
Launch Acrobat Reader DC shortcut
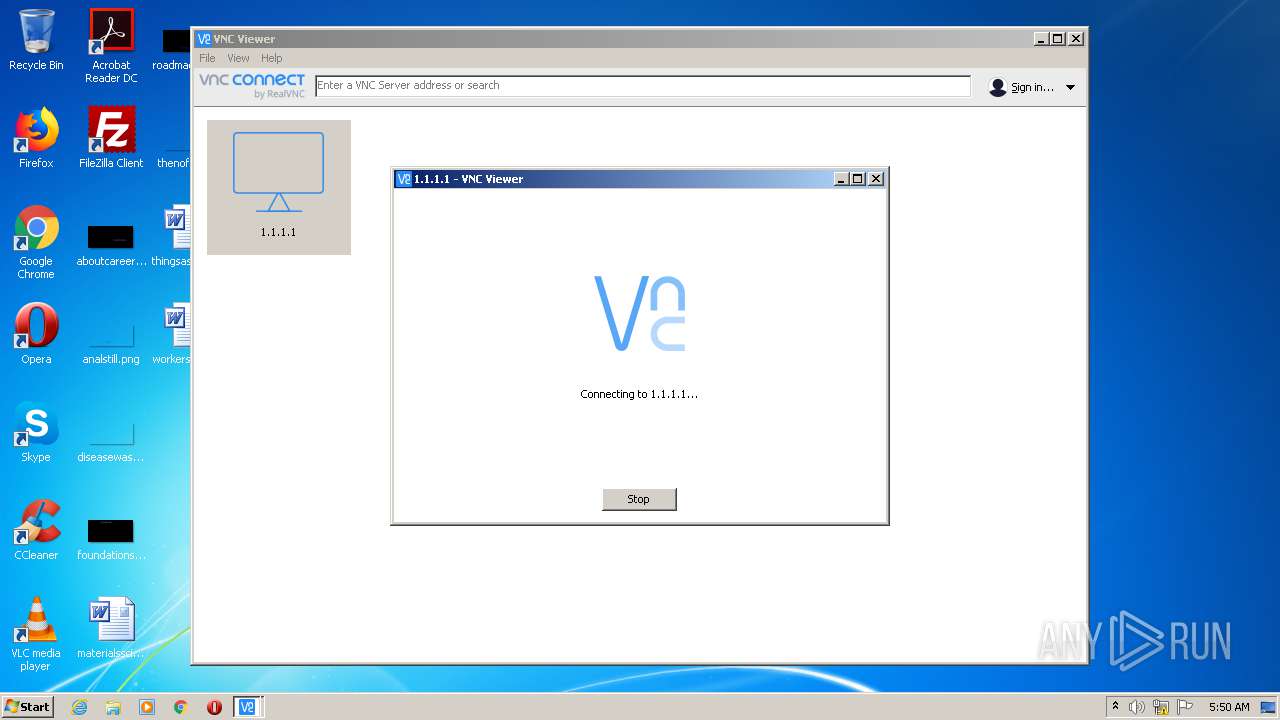(x=111, y=46)
